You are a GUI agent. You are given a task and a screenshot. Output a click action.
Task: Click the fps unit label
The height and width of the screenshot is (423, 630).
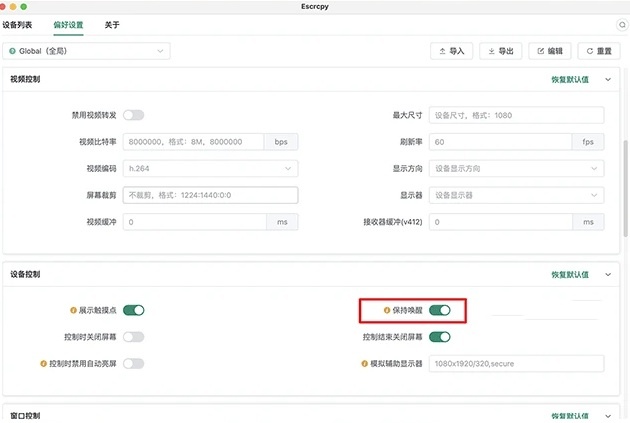[588, 142]
